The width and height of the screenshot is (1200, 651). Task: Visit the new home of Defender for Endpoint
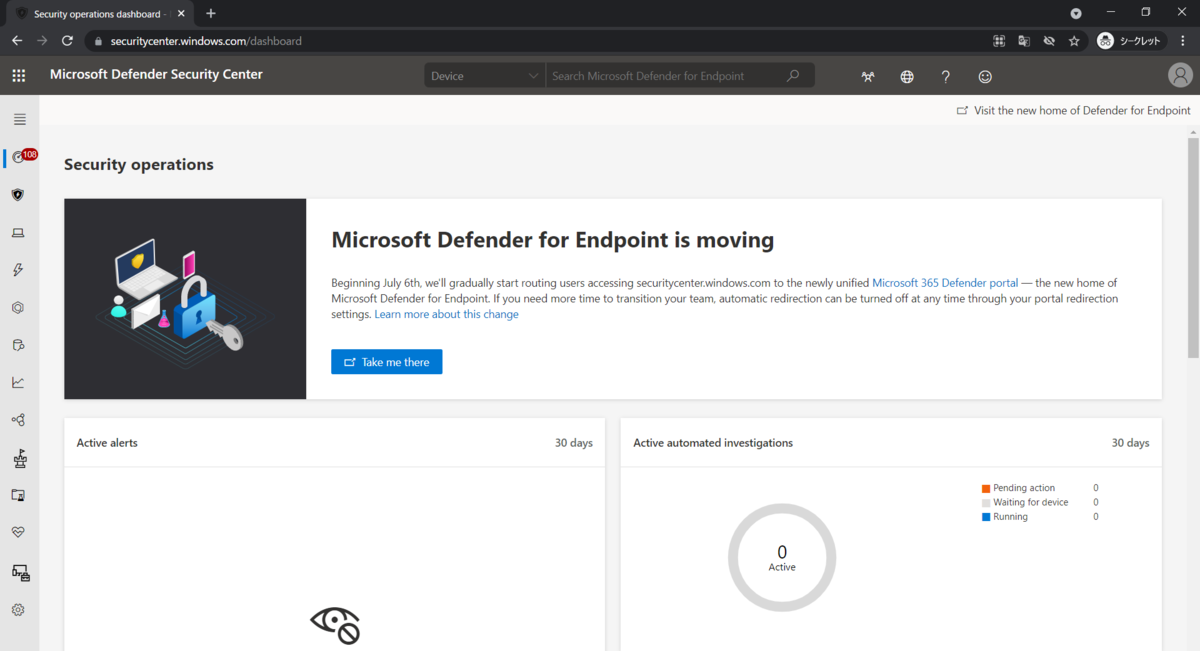pos(1074,111)
